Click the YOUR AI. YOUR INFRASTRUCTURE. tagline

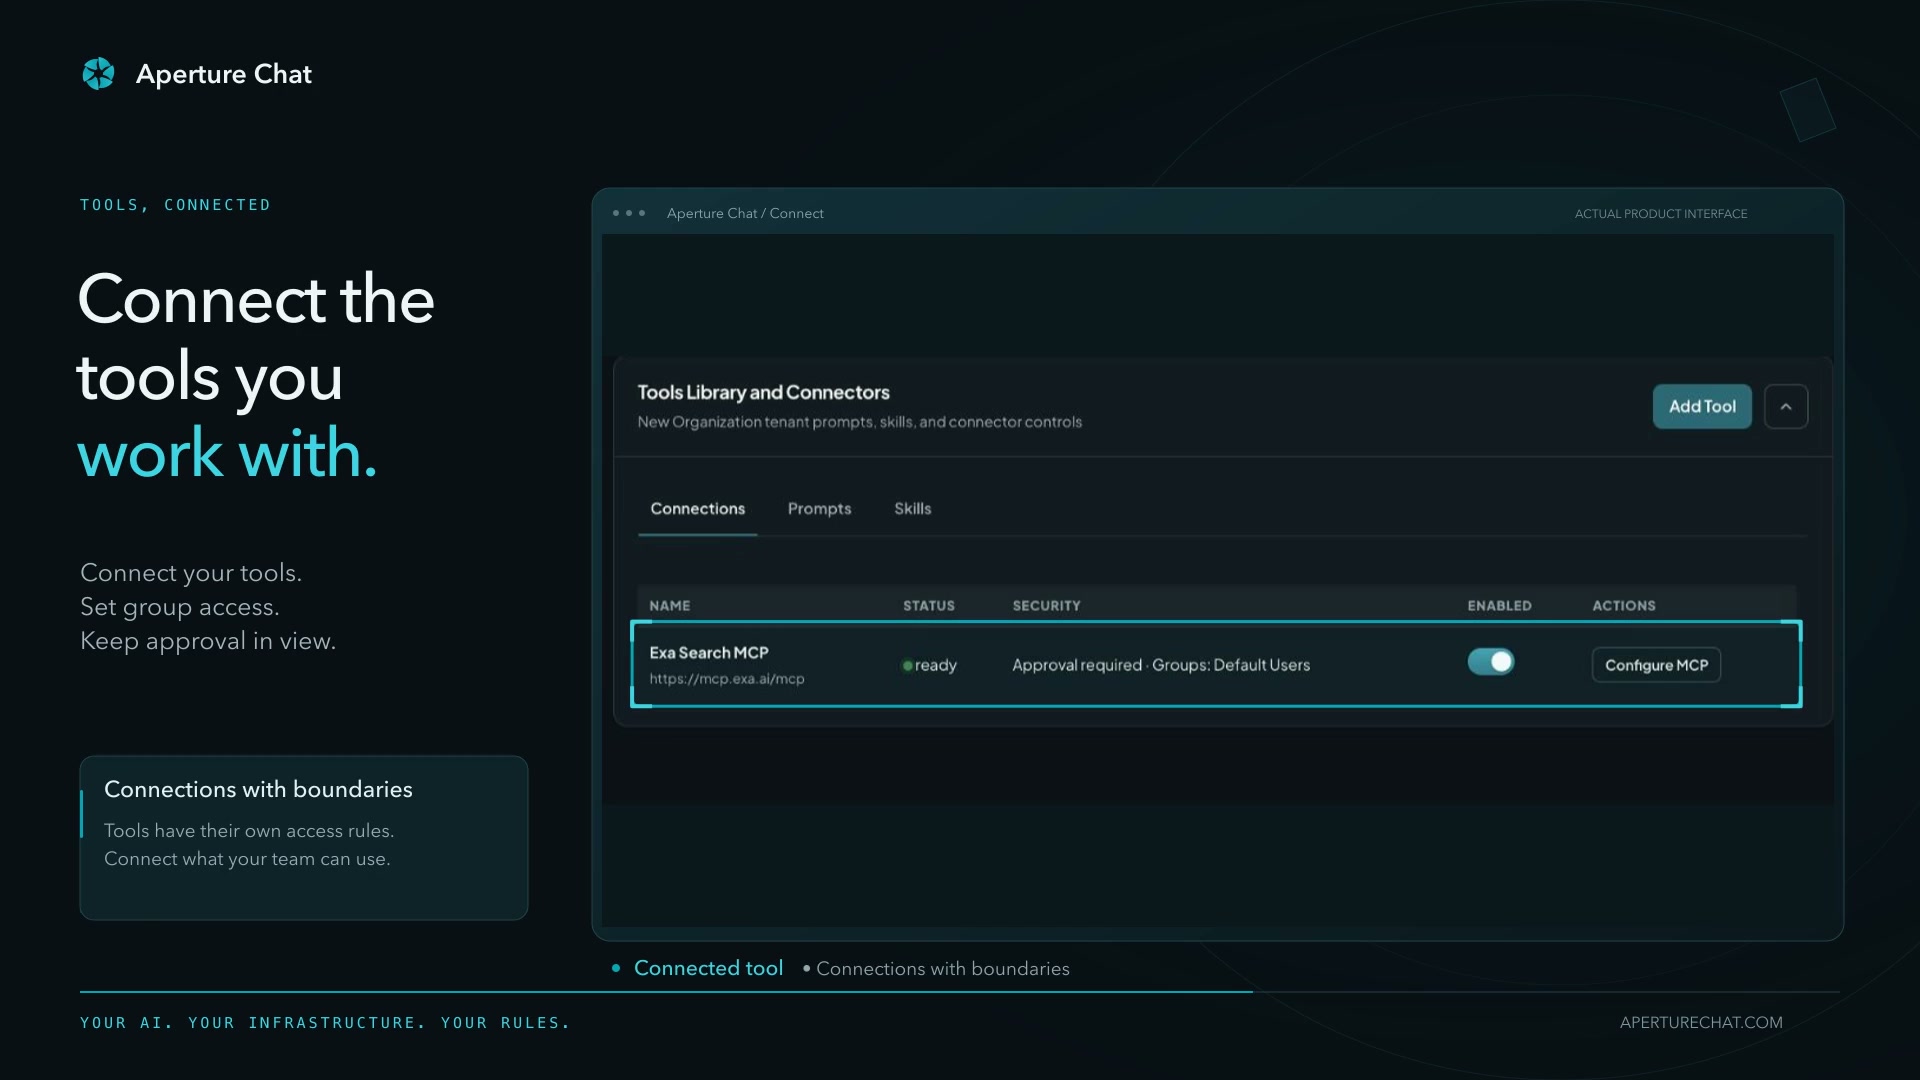click(325, 1023)
